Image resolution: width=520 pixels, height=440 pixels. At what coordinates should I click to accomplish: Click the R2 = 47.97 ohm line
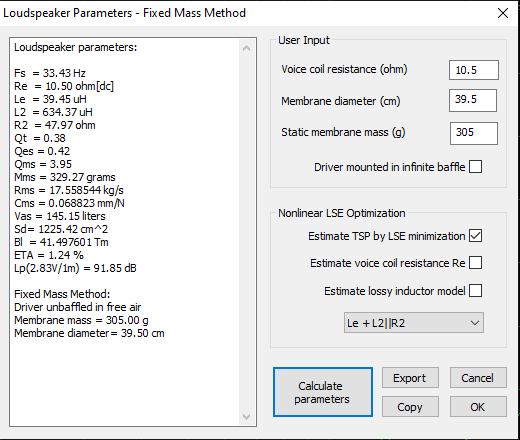coord(55,125)
